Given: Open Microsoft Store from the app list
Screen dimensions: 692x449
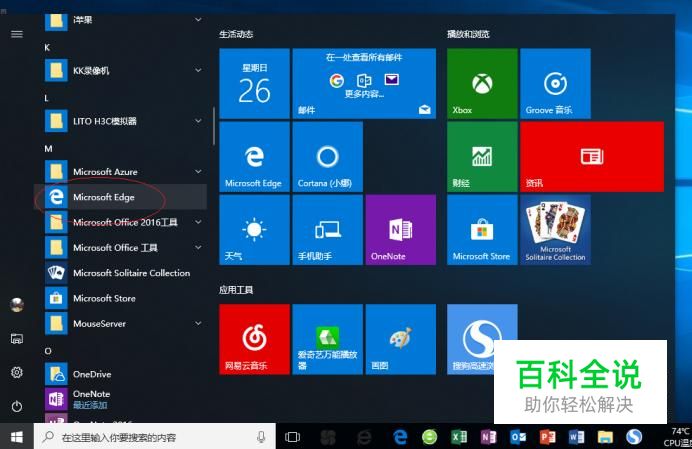Looking at the screenshot, I should pyautogui.click(x=120, y=298).
